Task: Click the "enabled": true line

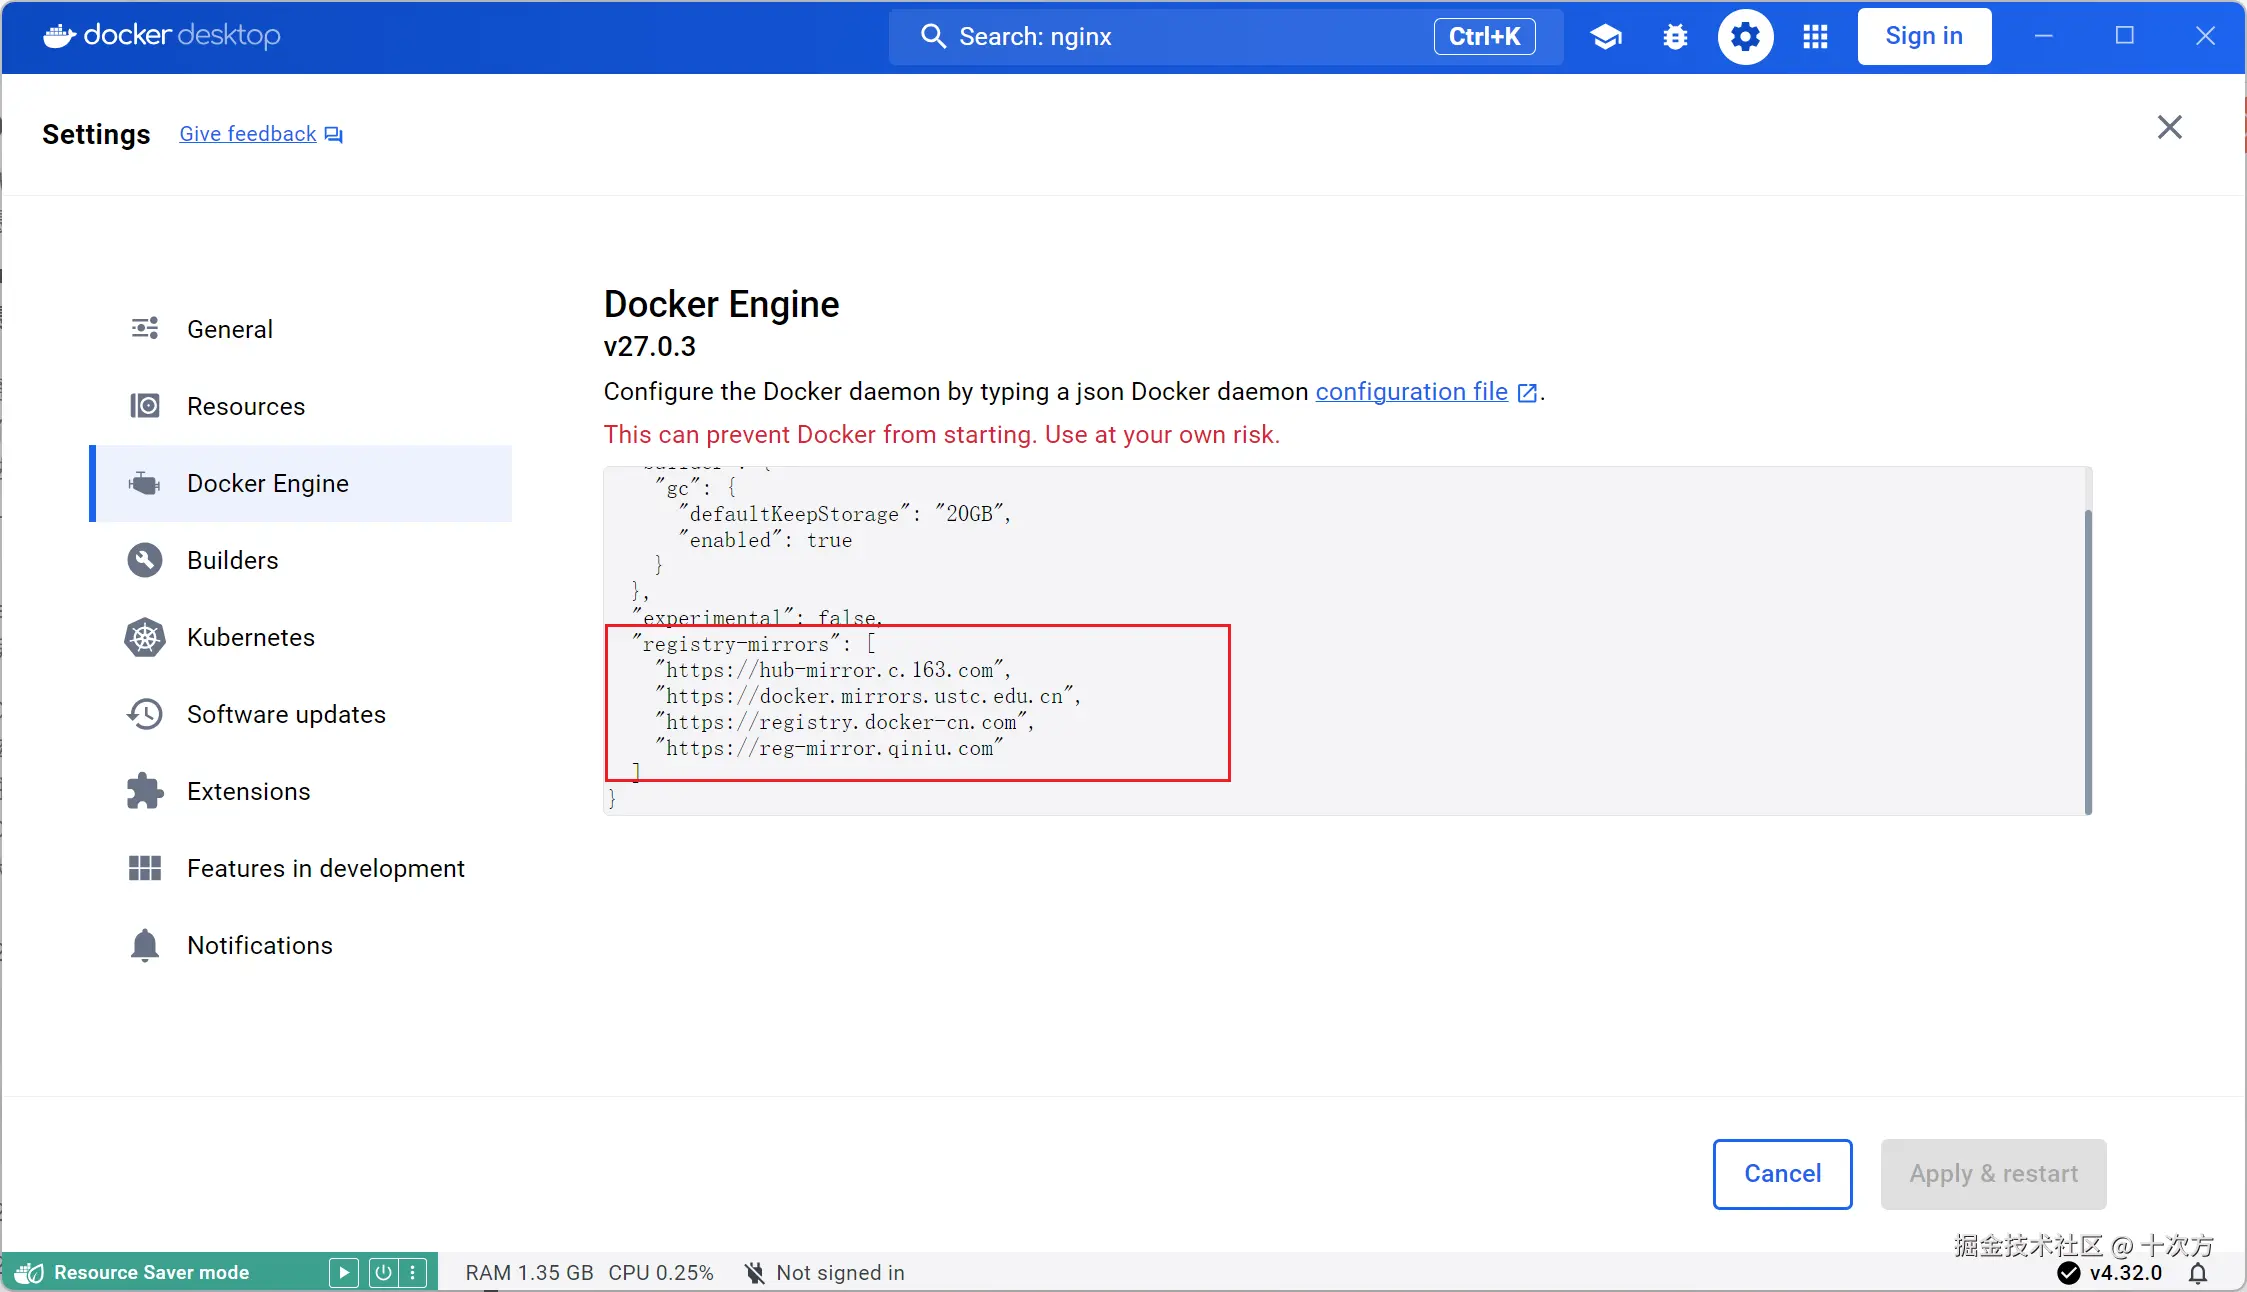Action: click(x=766, y=540)
